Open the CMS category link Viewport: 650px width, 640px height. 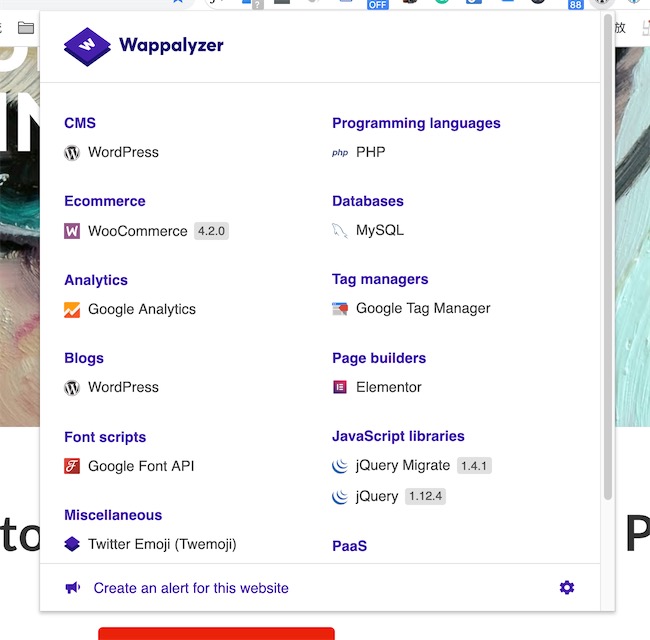(80, 123)
